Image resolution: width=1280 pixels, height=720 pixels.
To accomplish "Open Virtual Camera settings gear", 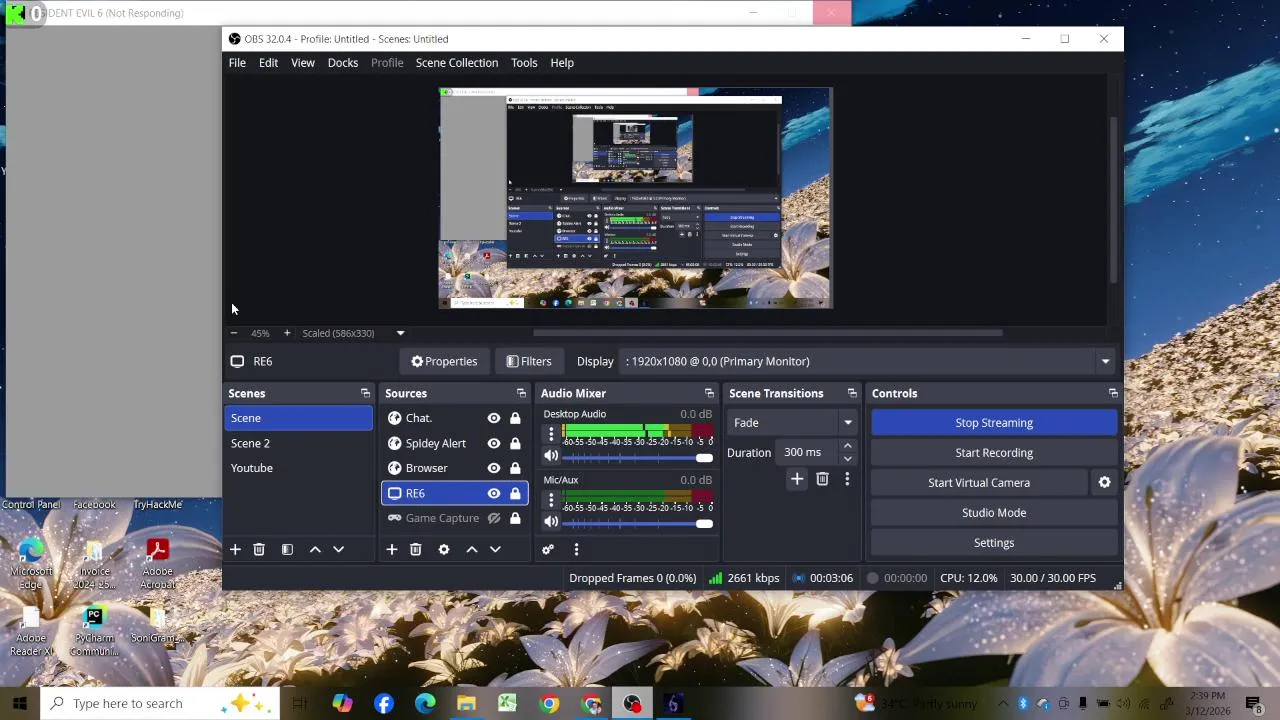I will 1104,483.
